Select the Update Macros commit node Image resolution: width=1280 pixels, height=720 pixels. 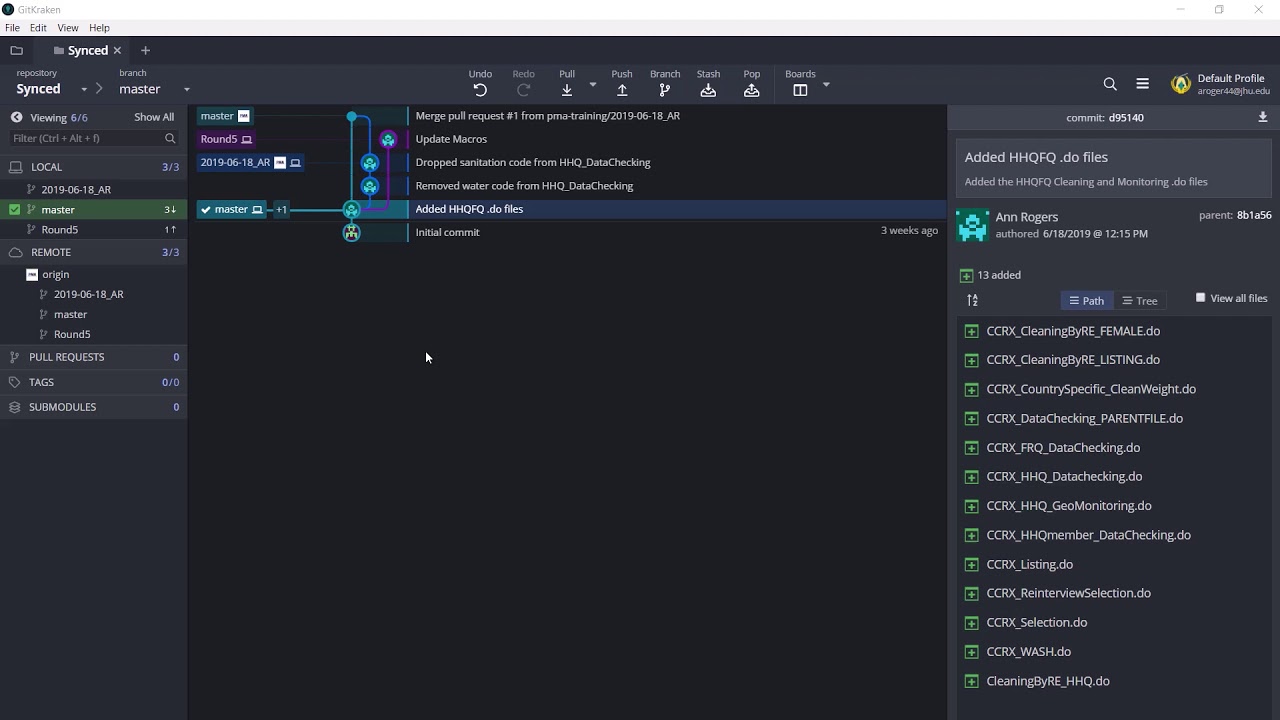click(x=388, y=139)
